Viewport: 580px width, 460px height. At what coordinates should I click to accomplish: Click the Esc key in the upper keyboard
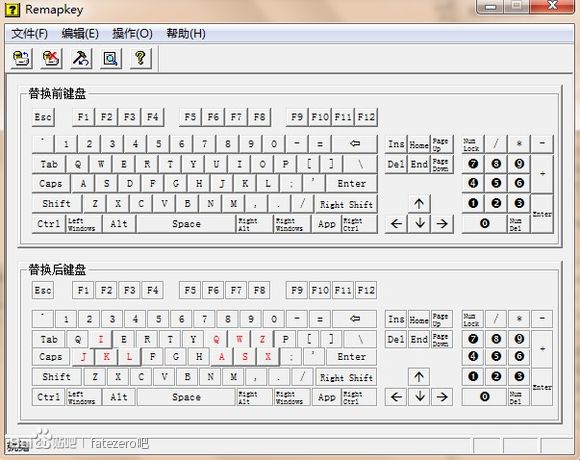[x=43, y=117]
